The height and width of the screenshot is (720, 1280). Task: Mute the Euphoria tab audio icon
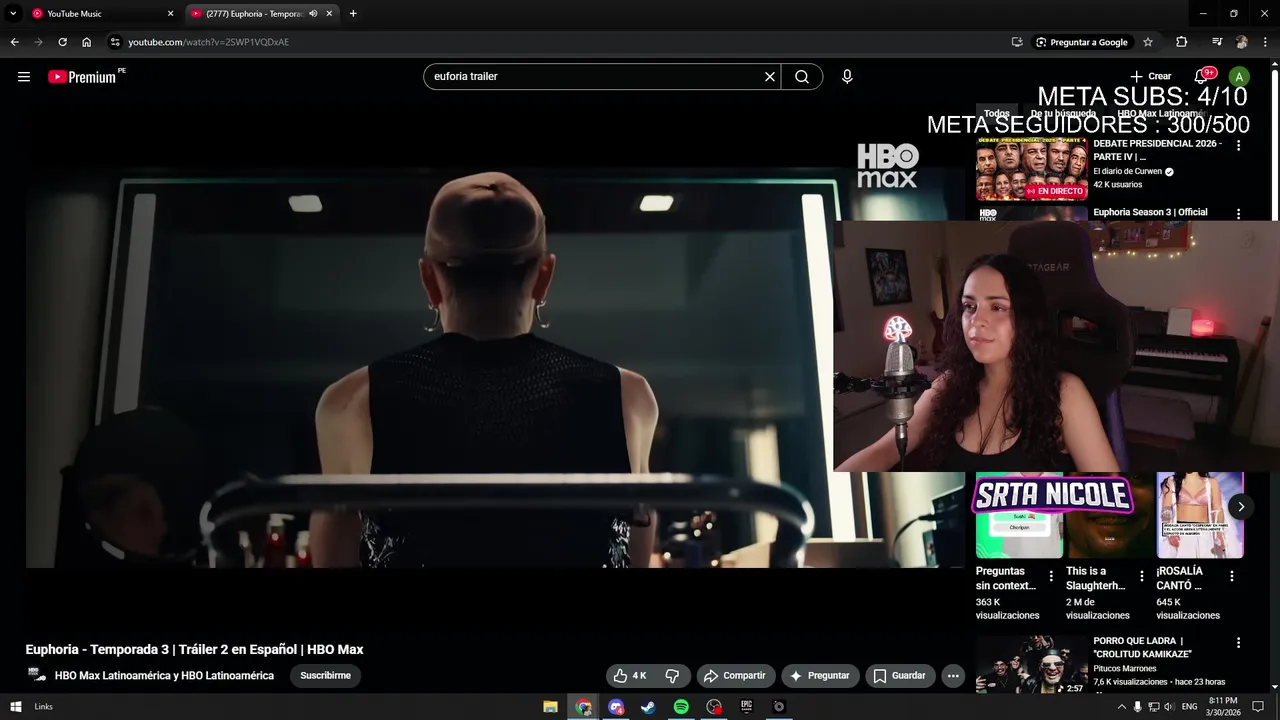(313, 14)
